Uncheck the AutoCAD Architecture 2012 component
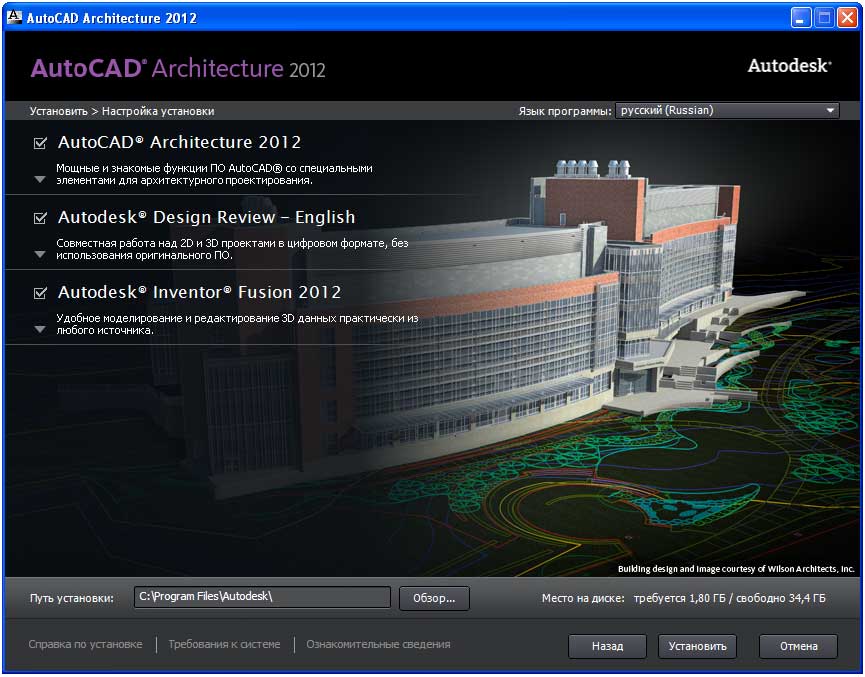This screenshot has width=865, height=677. coord(41,143)
